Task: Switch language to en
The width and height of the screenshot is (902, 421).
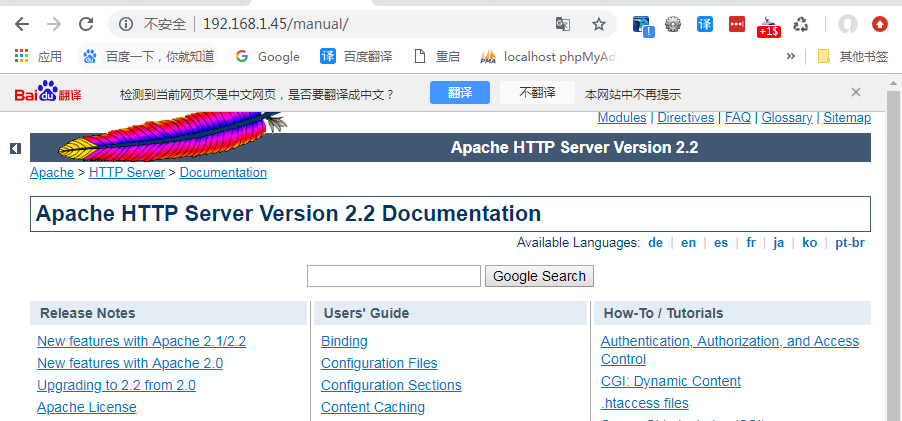Action: click(x=689, y=243)
